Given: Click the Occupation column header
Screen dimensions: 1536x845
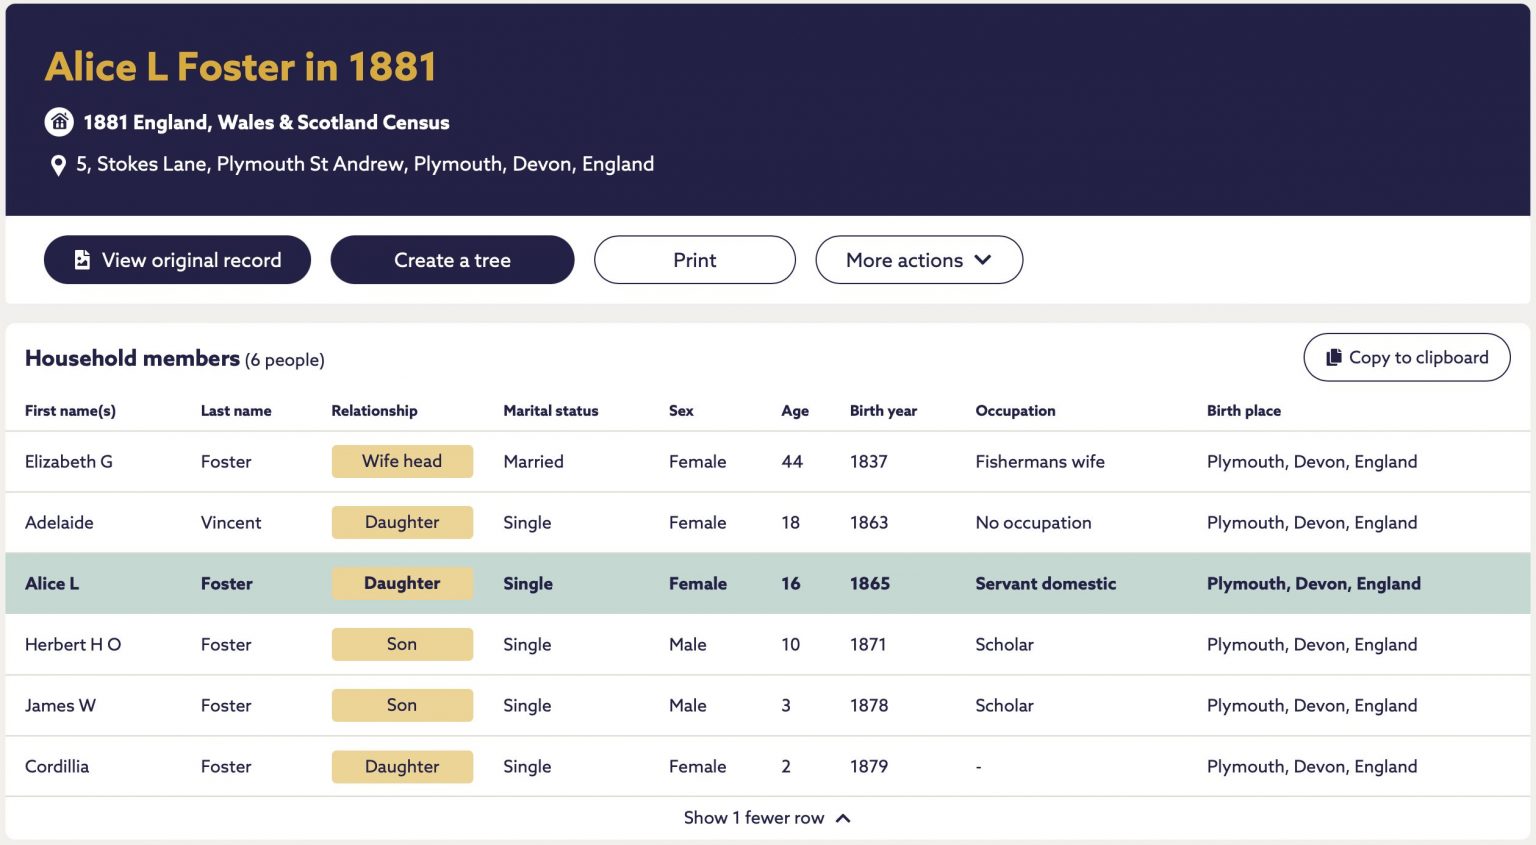Looking at the screenshot, I should click(x=1015, y=411).
